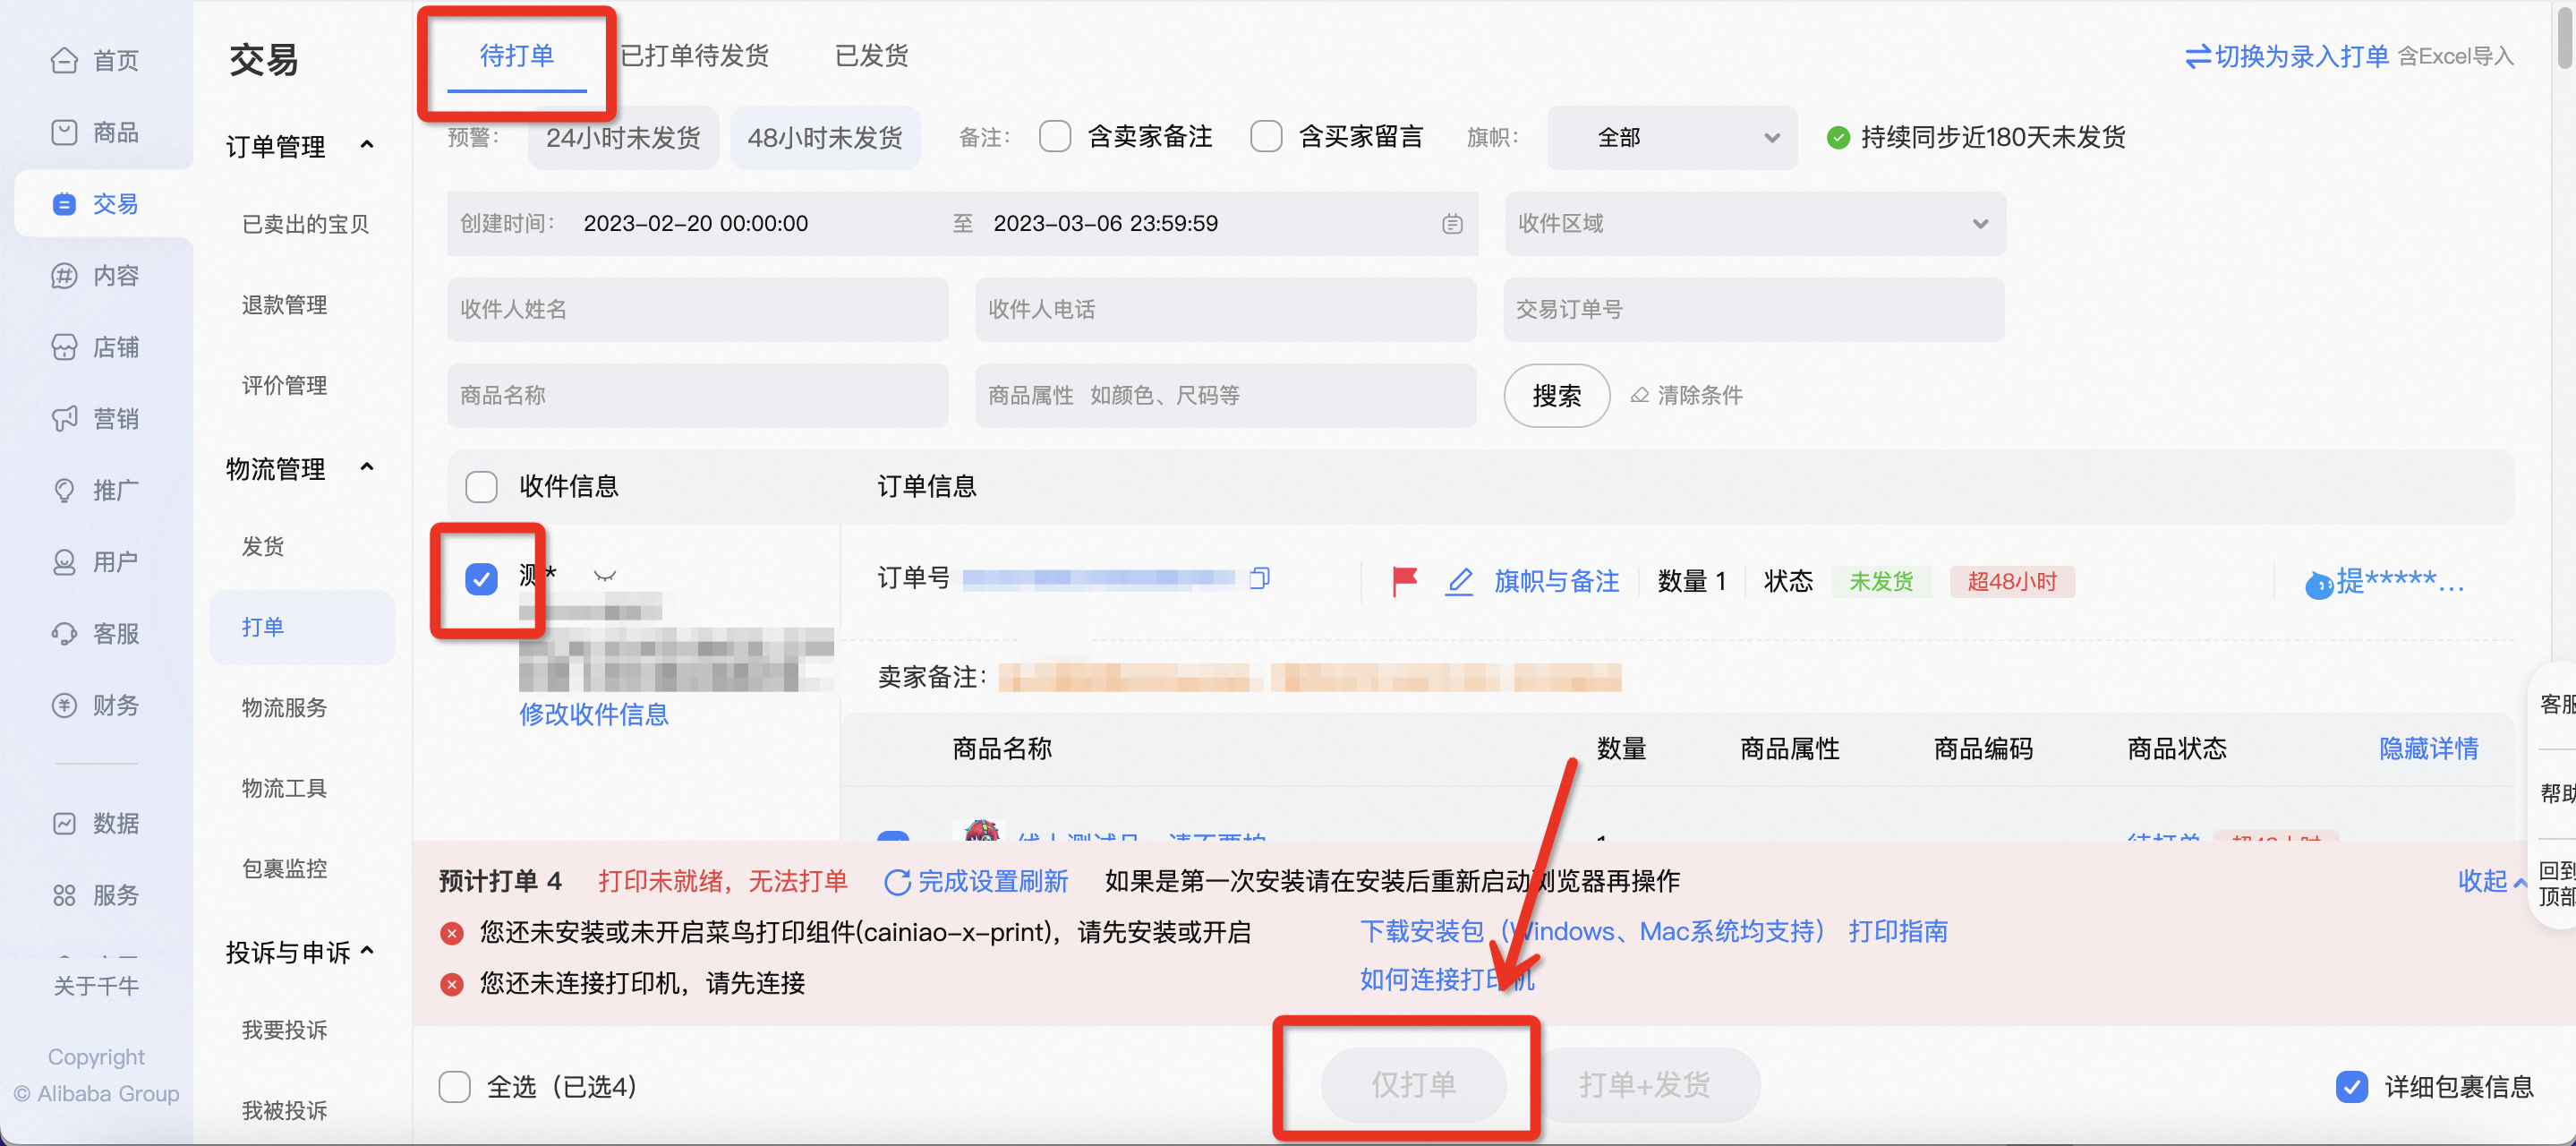Open the 推广 promotion bulb icon
The width and height of the screenshot is (2576, 1146).
[x=64, y=490]
